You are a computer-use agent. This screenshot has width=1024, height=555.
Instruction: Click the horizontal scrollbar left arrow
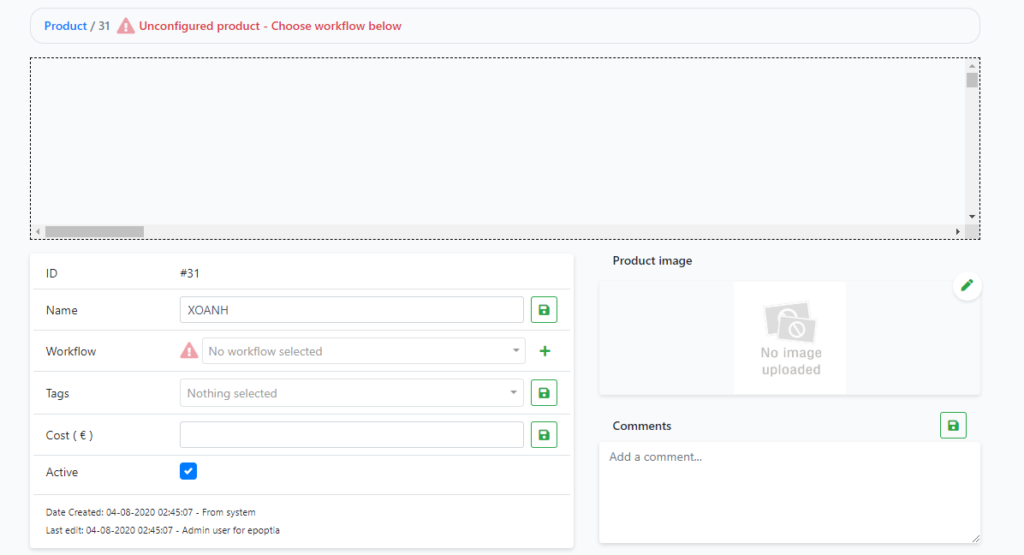pyautogui.click(x=38, y=231)
